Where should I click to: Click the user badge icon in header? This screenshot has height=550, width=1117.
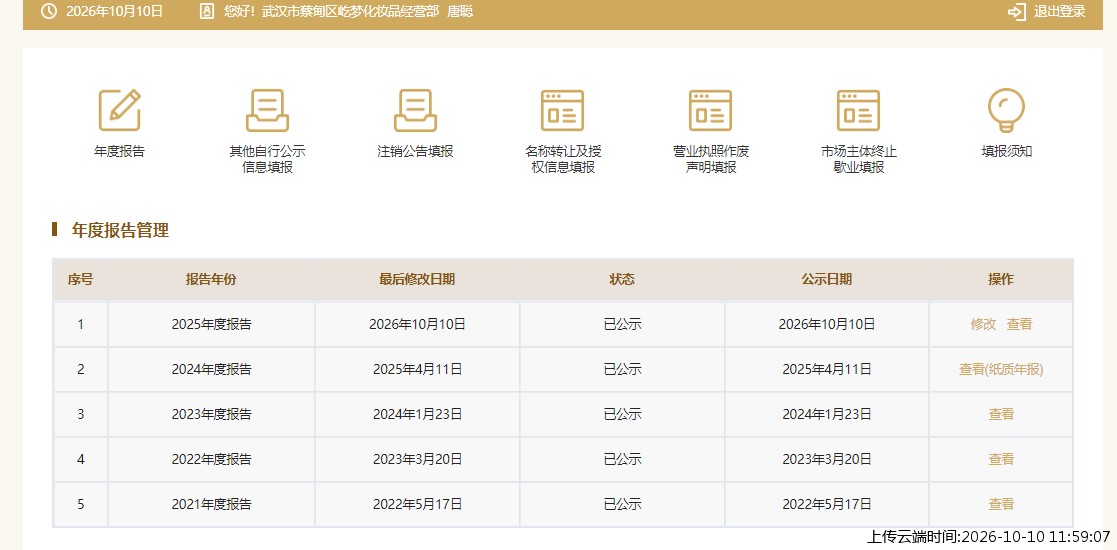coord(207,11)
